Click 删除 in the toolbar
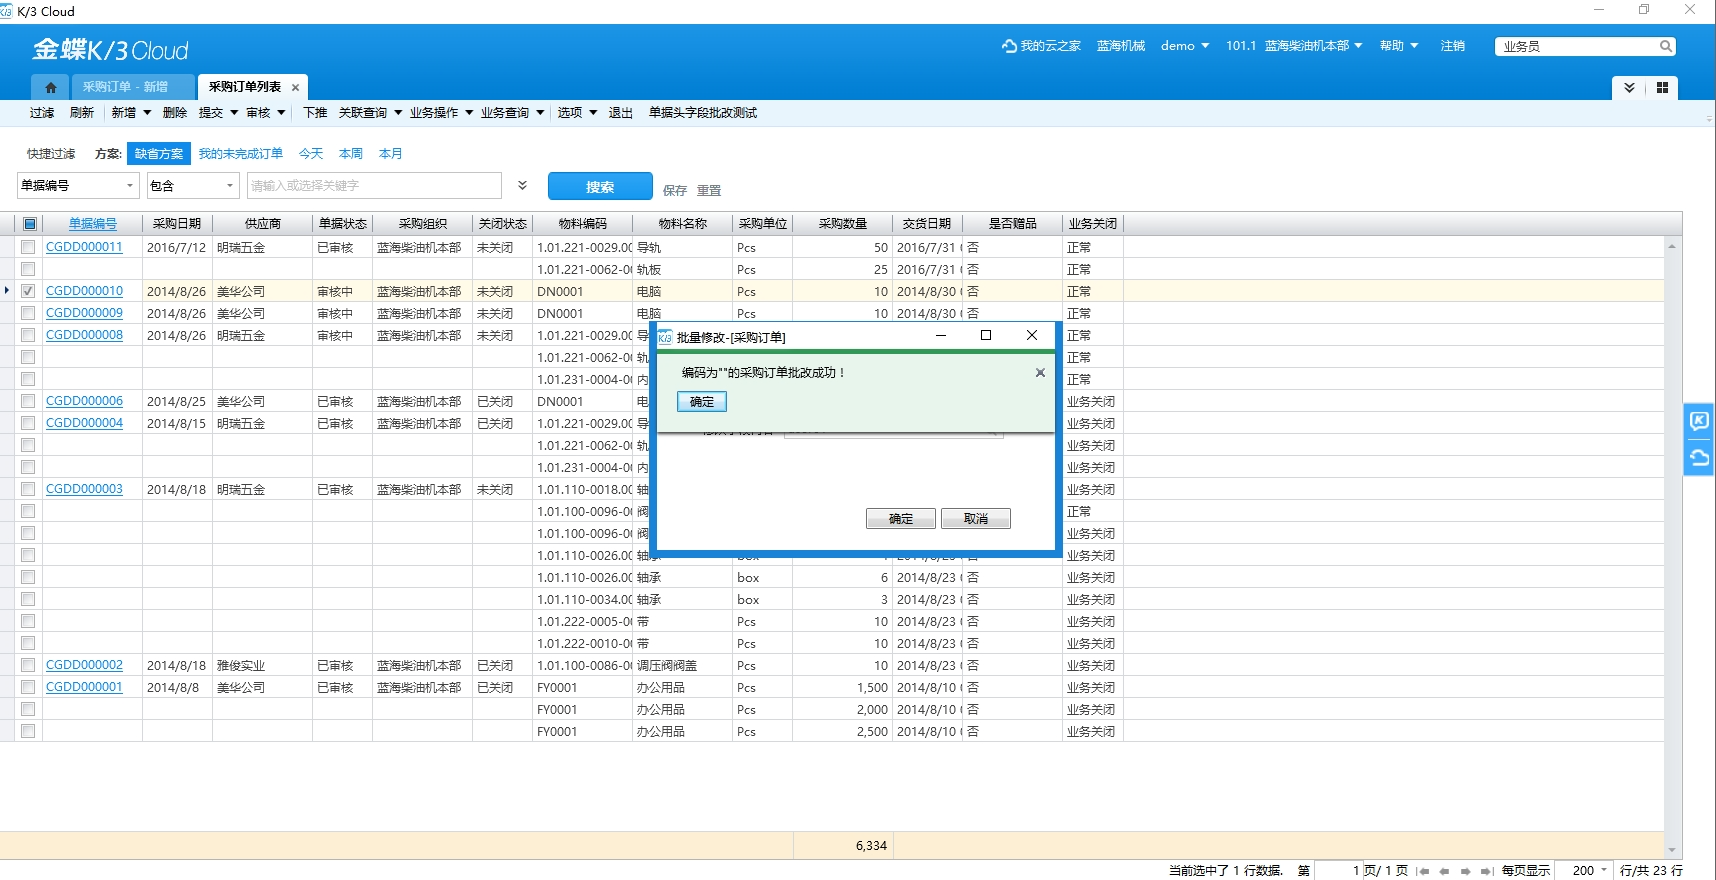The image size is (1716, 880). tap(175, 113)
